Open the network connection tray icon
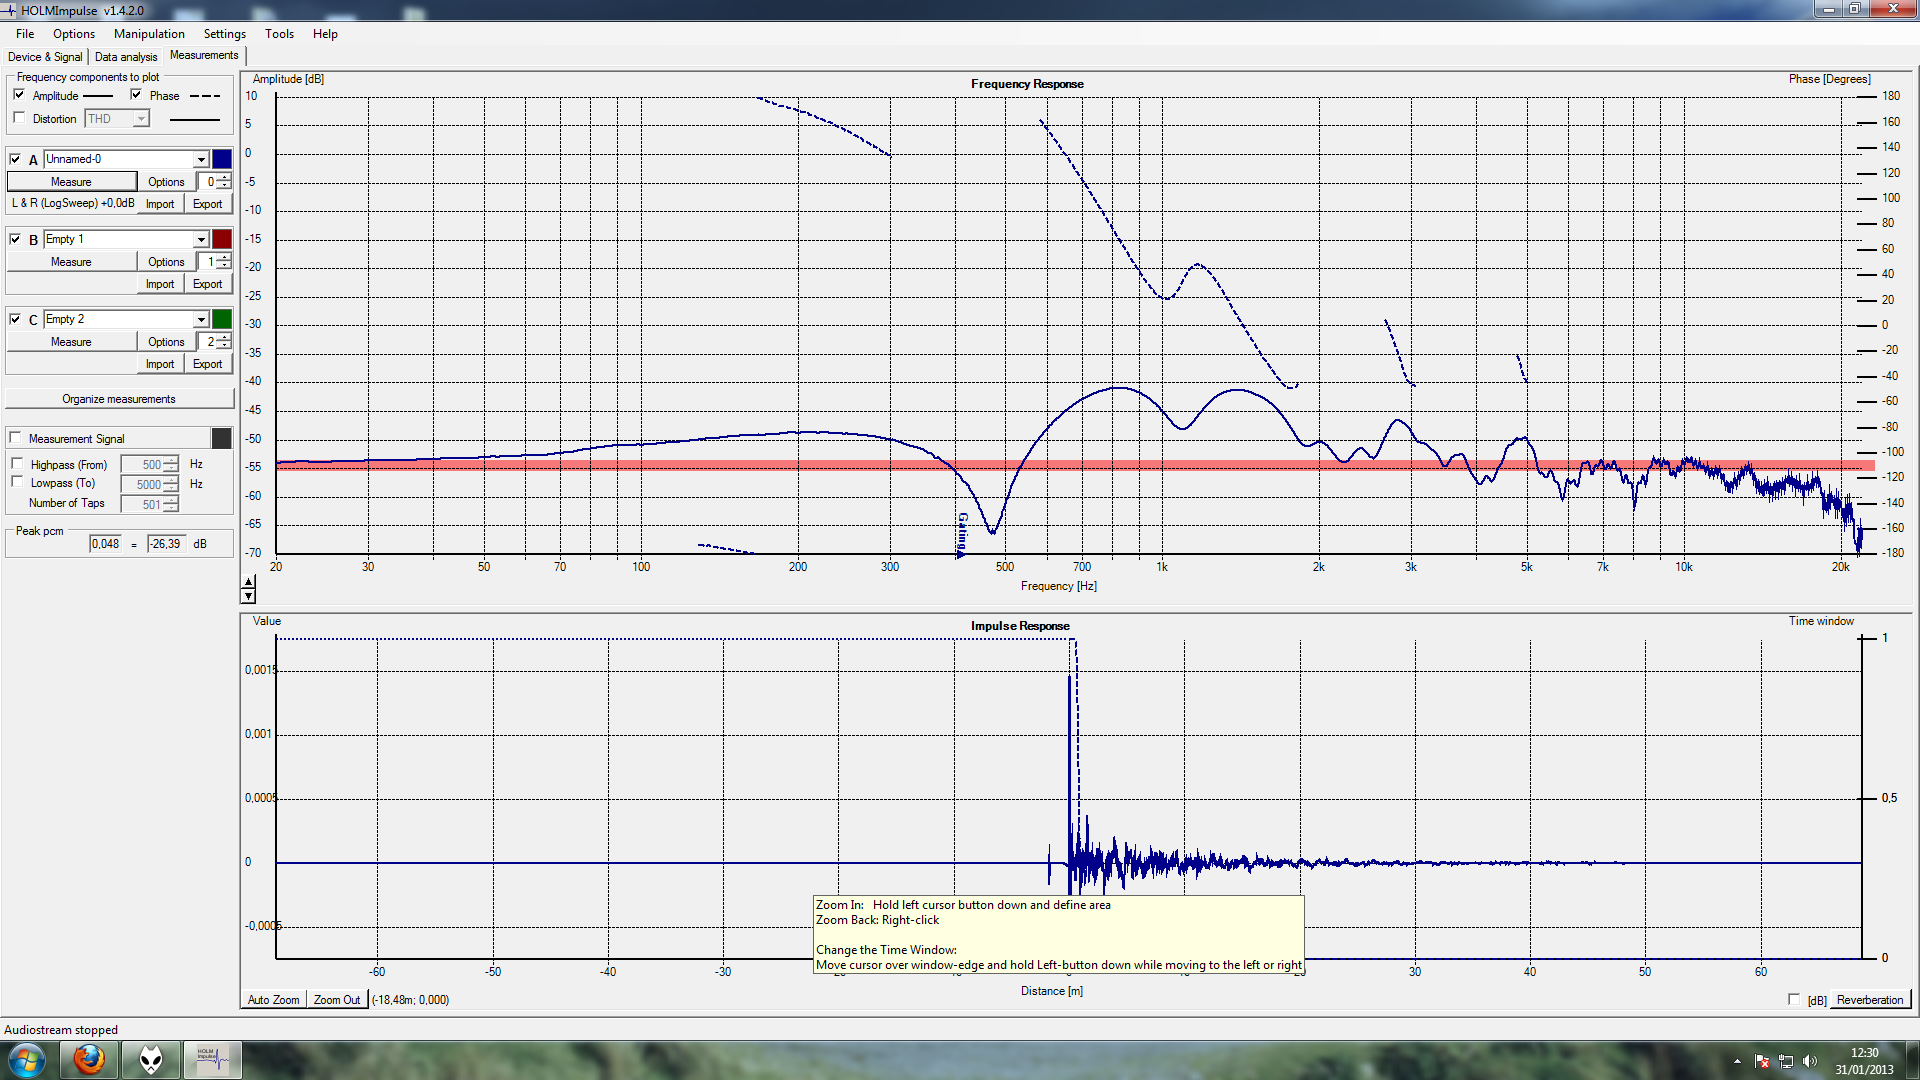 click(1786, 1061)
